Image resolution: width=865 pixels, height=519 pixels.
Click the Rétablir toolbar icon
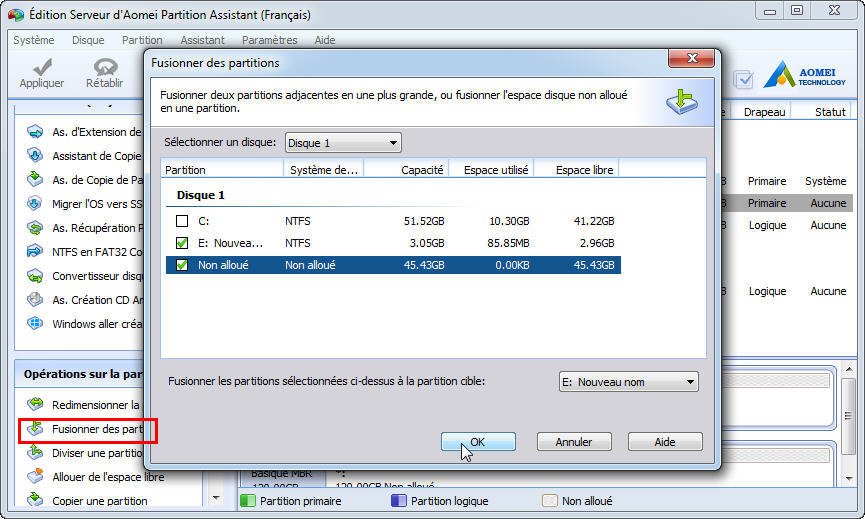click(x=105, y=67)
